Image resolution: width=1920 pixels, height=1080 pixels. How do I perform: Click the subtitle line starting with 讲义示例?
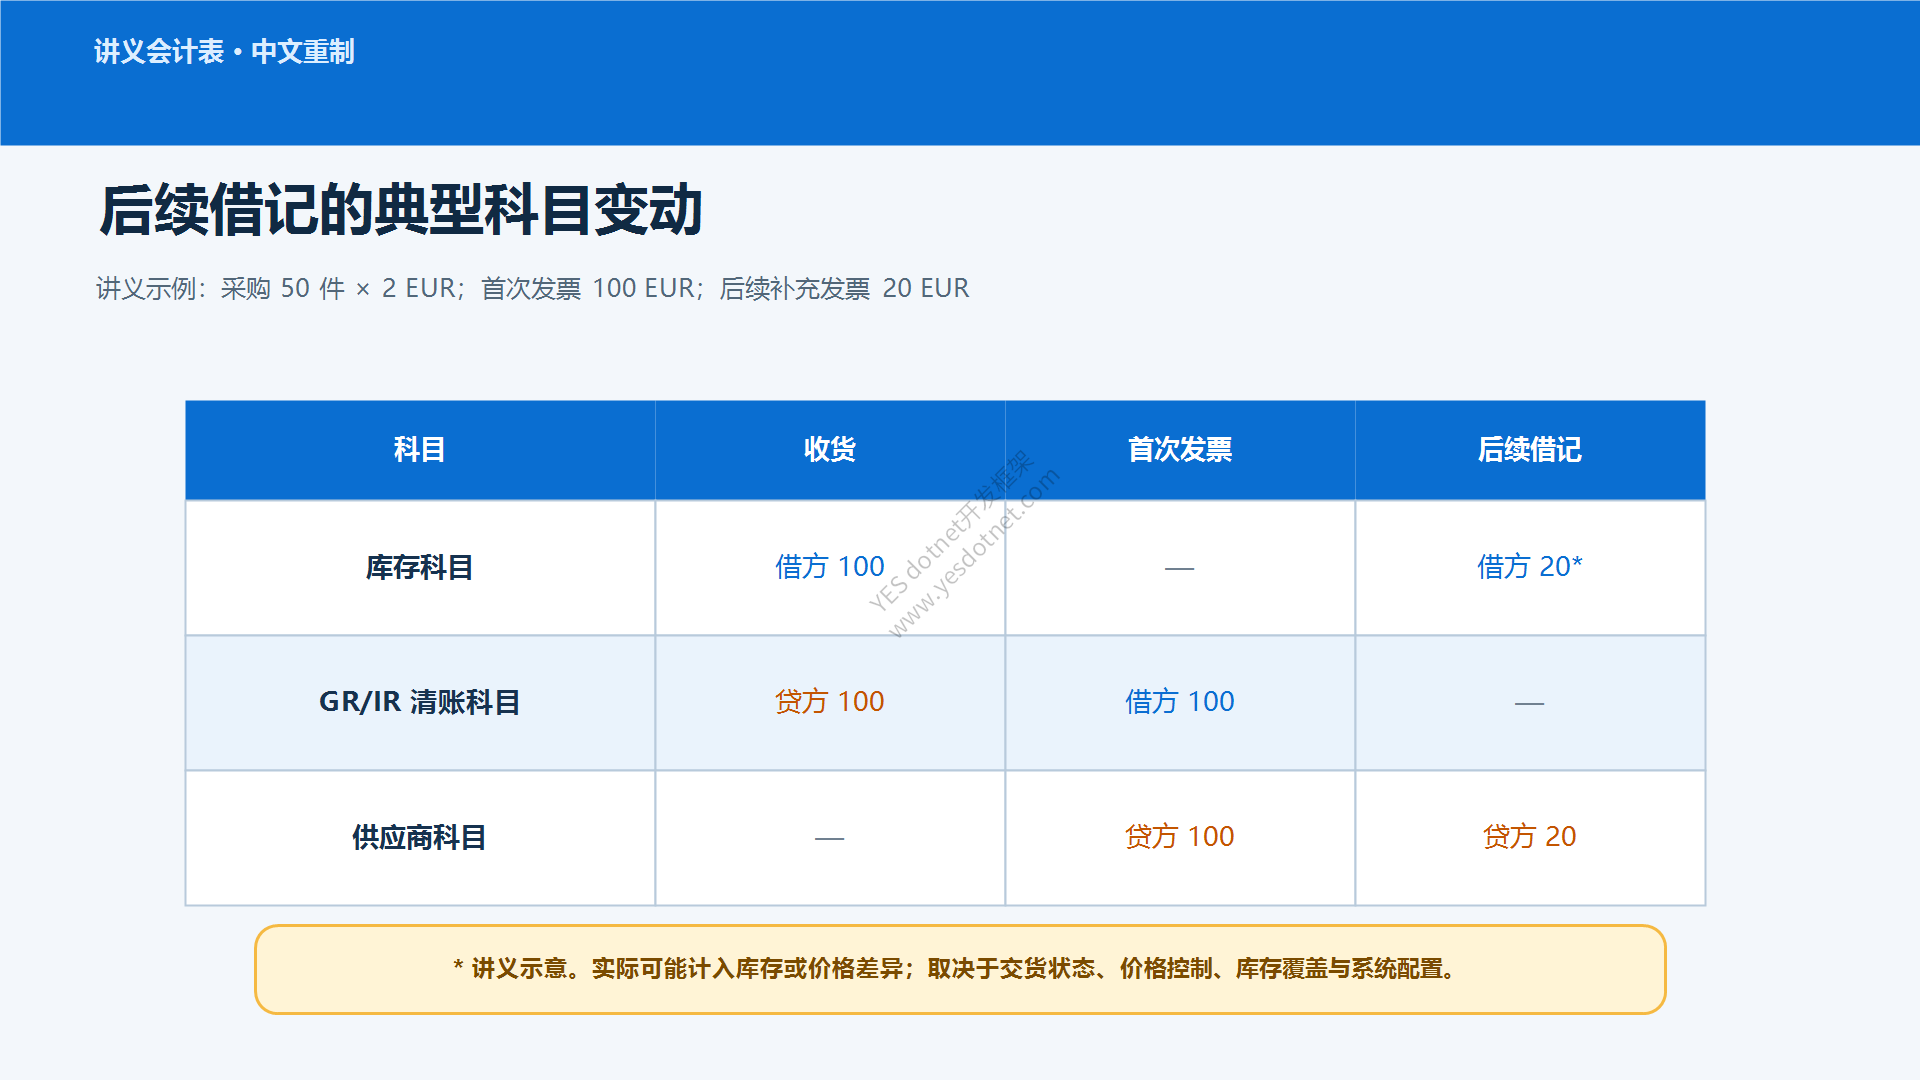click(533, 288)
